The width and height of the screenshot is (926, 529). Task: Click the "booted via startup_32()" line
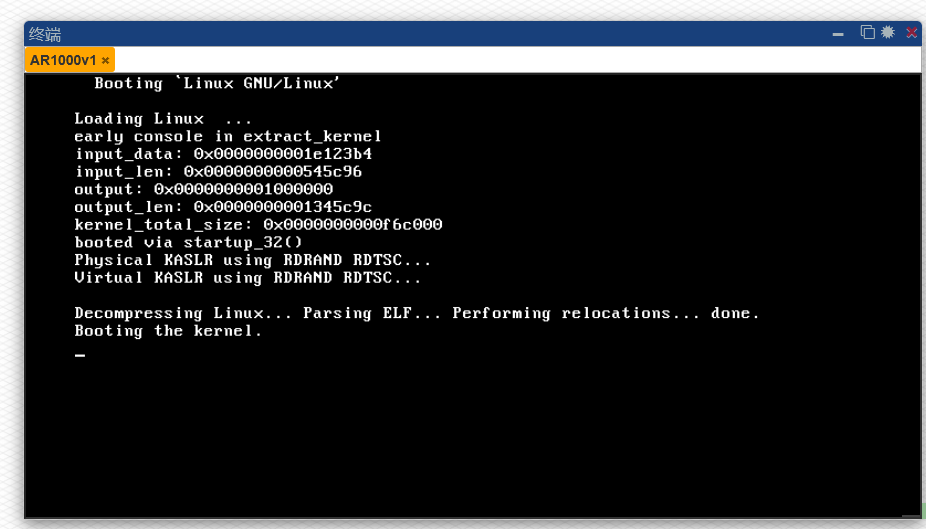188,242
